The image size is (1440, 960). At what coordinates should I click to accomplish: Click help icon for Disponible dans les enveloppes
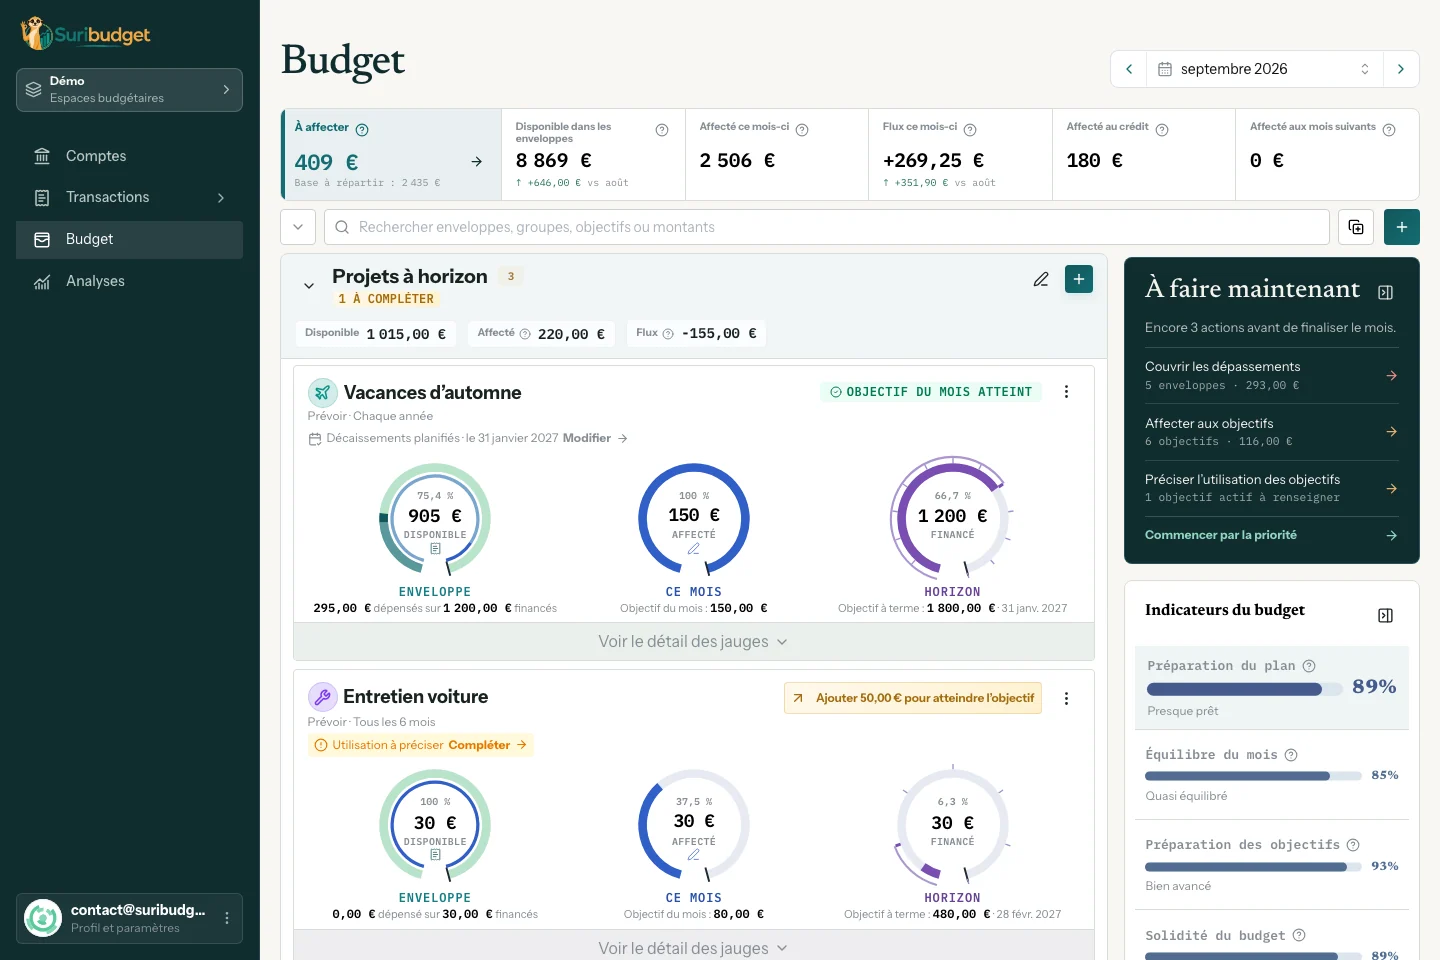pos(662,130)
